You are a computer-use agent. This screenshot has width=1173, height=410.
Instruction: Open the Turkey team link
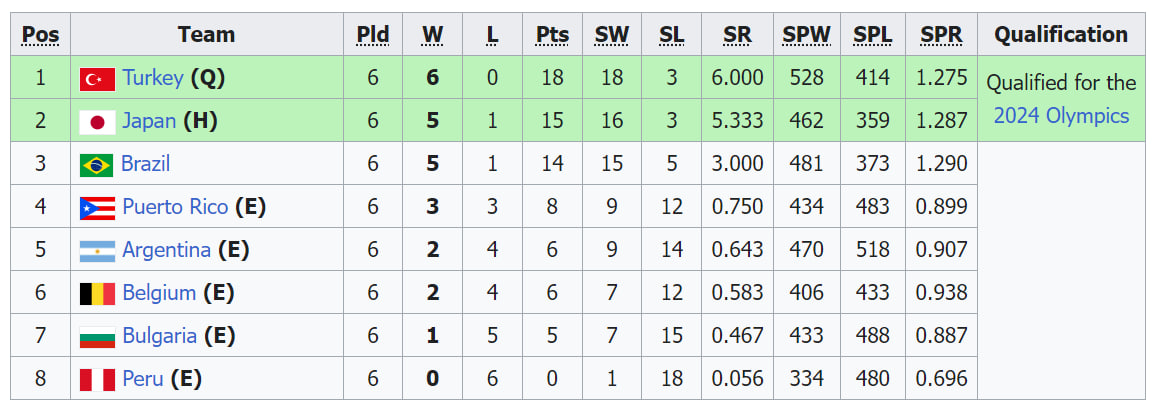[x=153, y=78]
